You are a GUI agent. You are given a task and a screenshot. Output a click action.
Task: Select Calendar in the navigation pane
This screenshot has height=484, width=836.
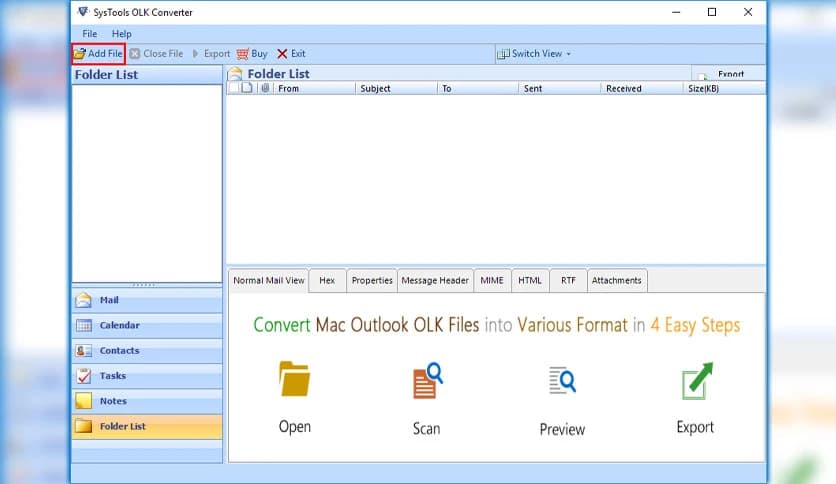point(147,325)
